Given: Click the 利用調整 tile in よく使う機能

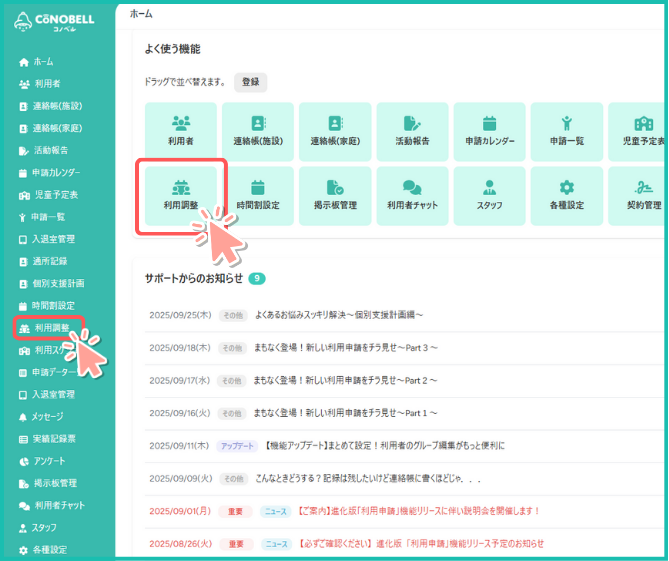Looking at the screenshot, I should pyautogui.click(x=181, y=195).
